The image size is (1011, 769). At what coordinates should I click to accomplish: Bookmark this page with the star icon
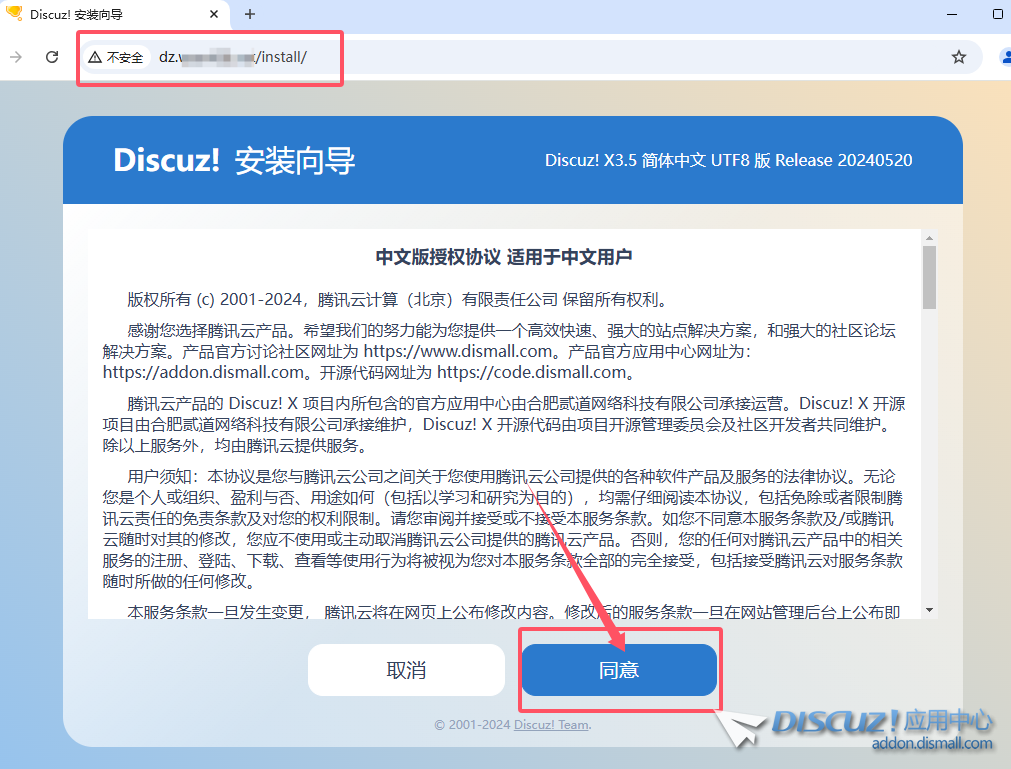coord(958,57)
